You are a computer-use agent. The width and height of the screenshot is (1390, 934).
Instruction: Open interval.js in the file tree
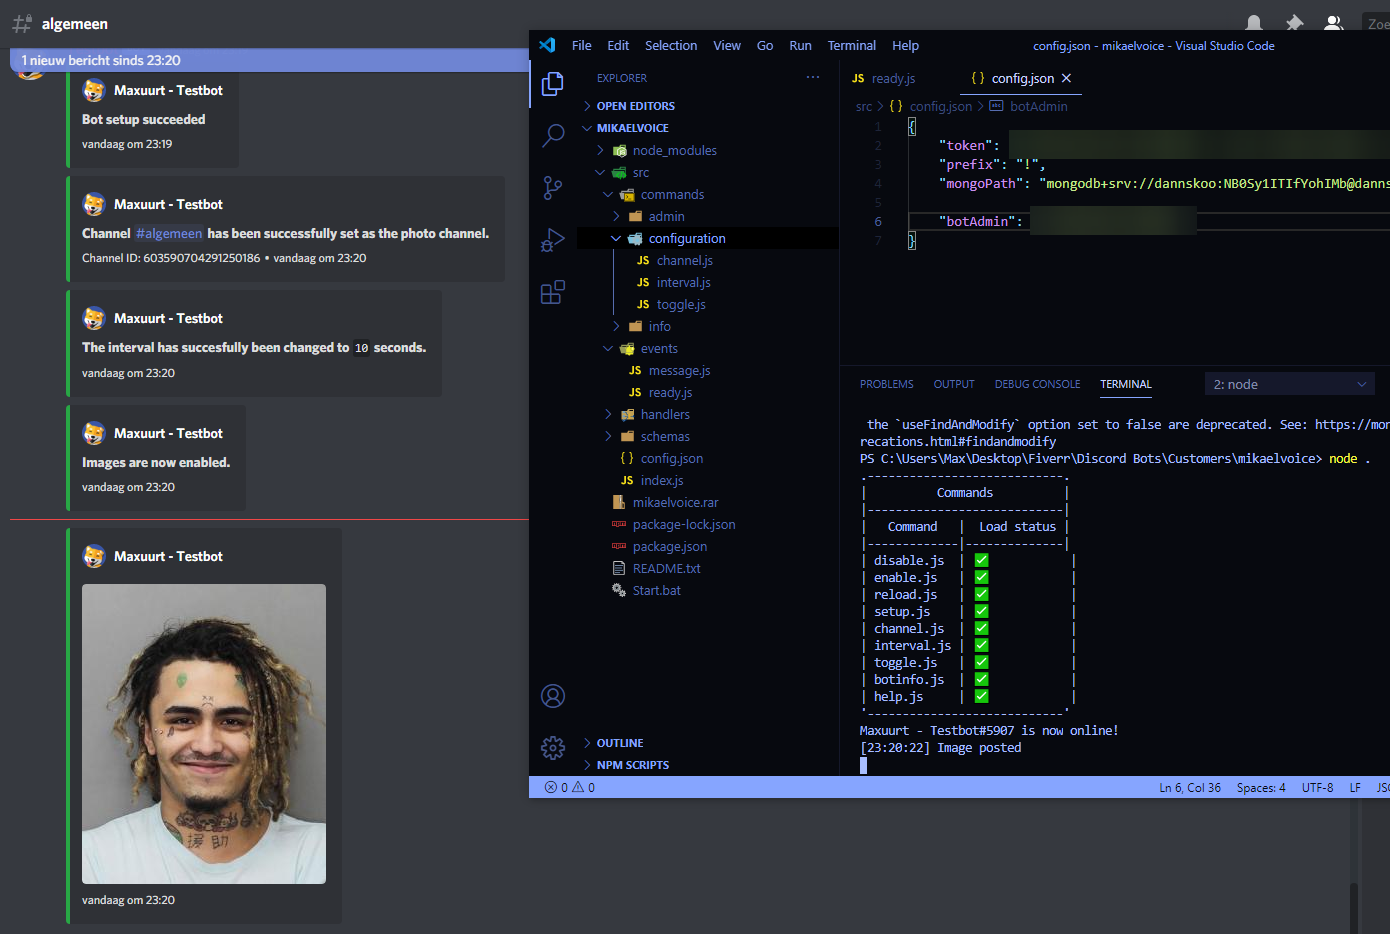click(x=683, y=283)
